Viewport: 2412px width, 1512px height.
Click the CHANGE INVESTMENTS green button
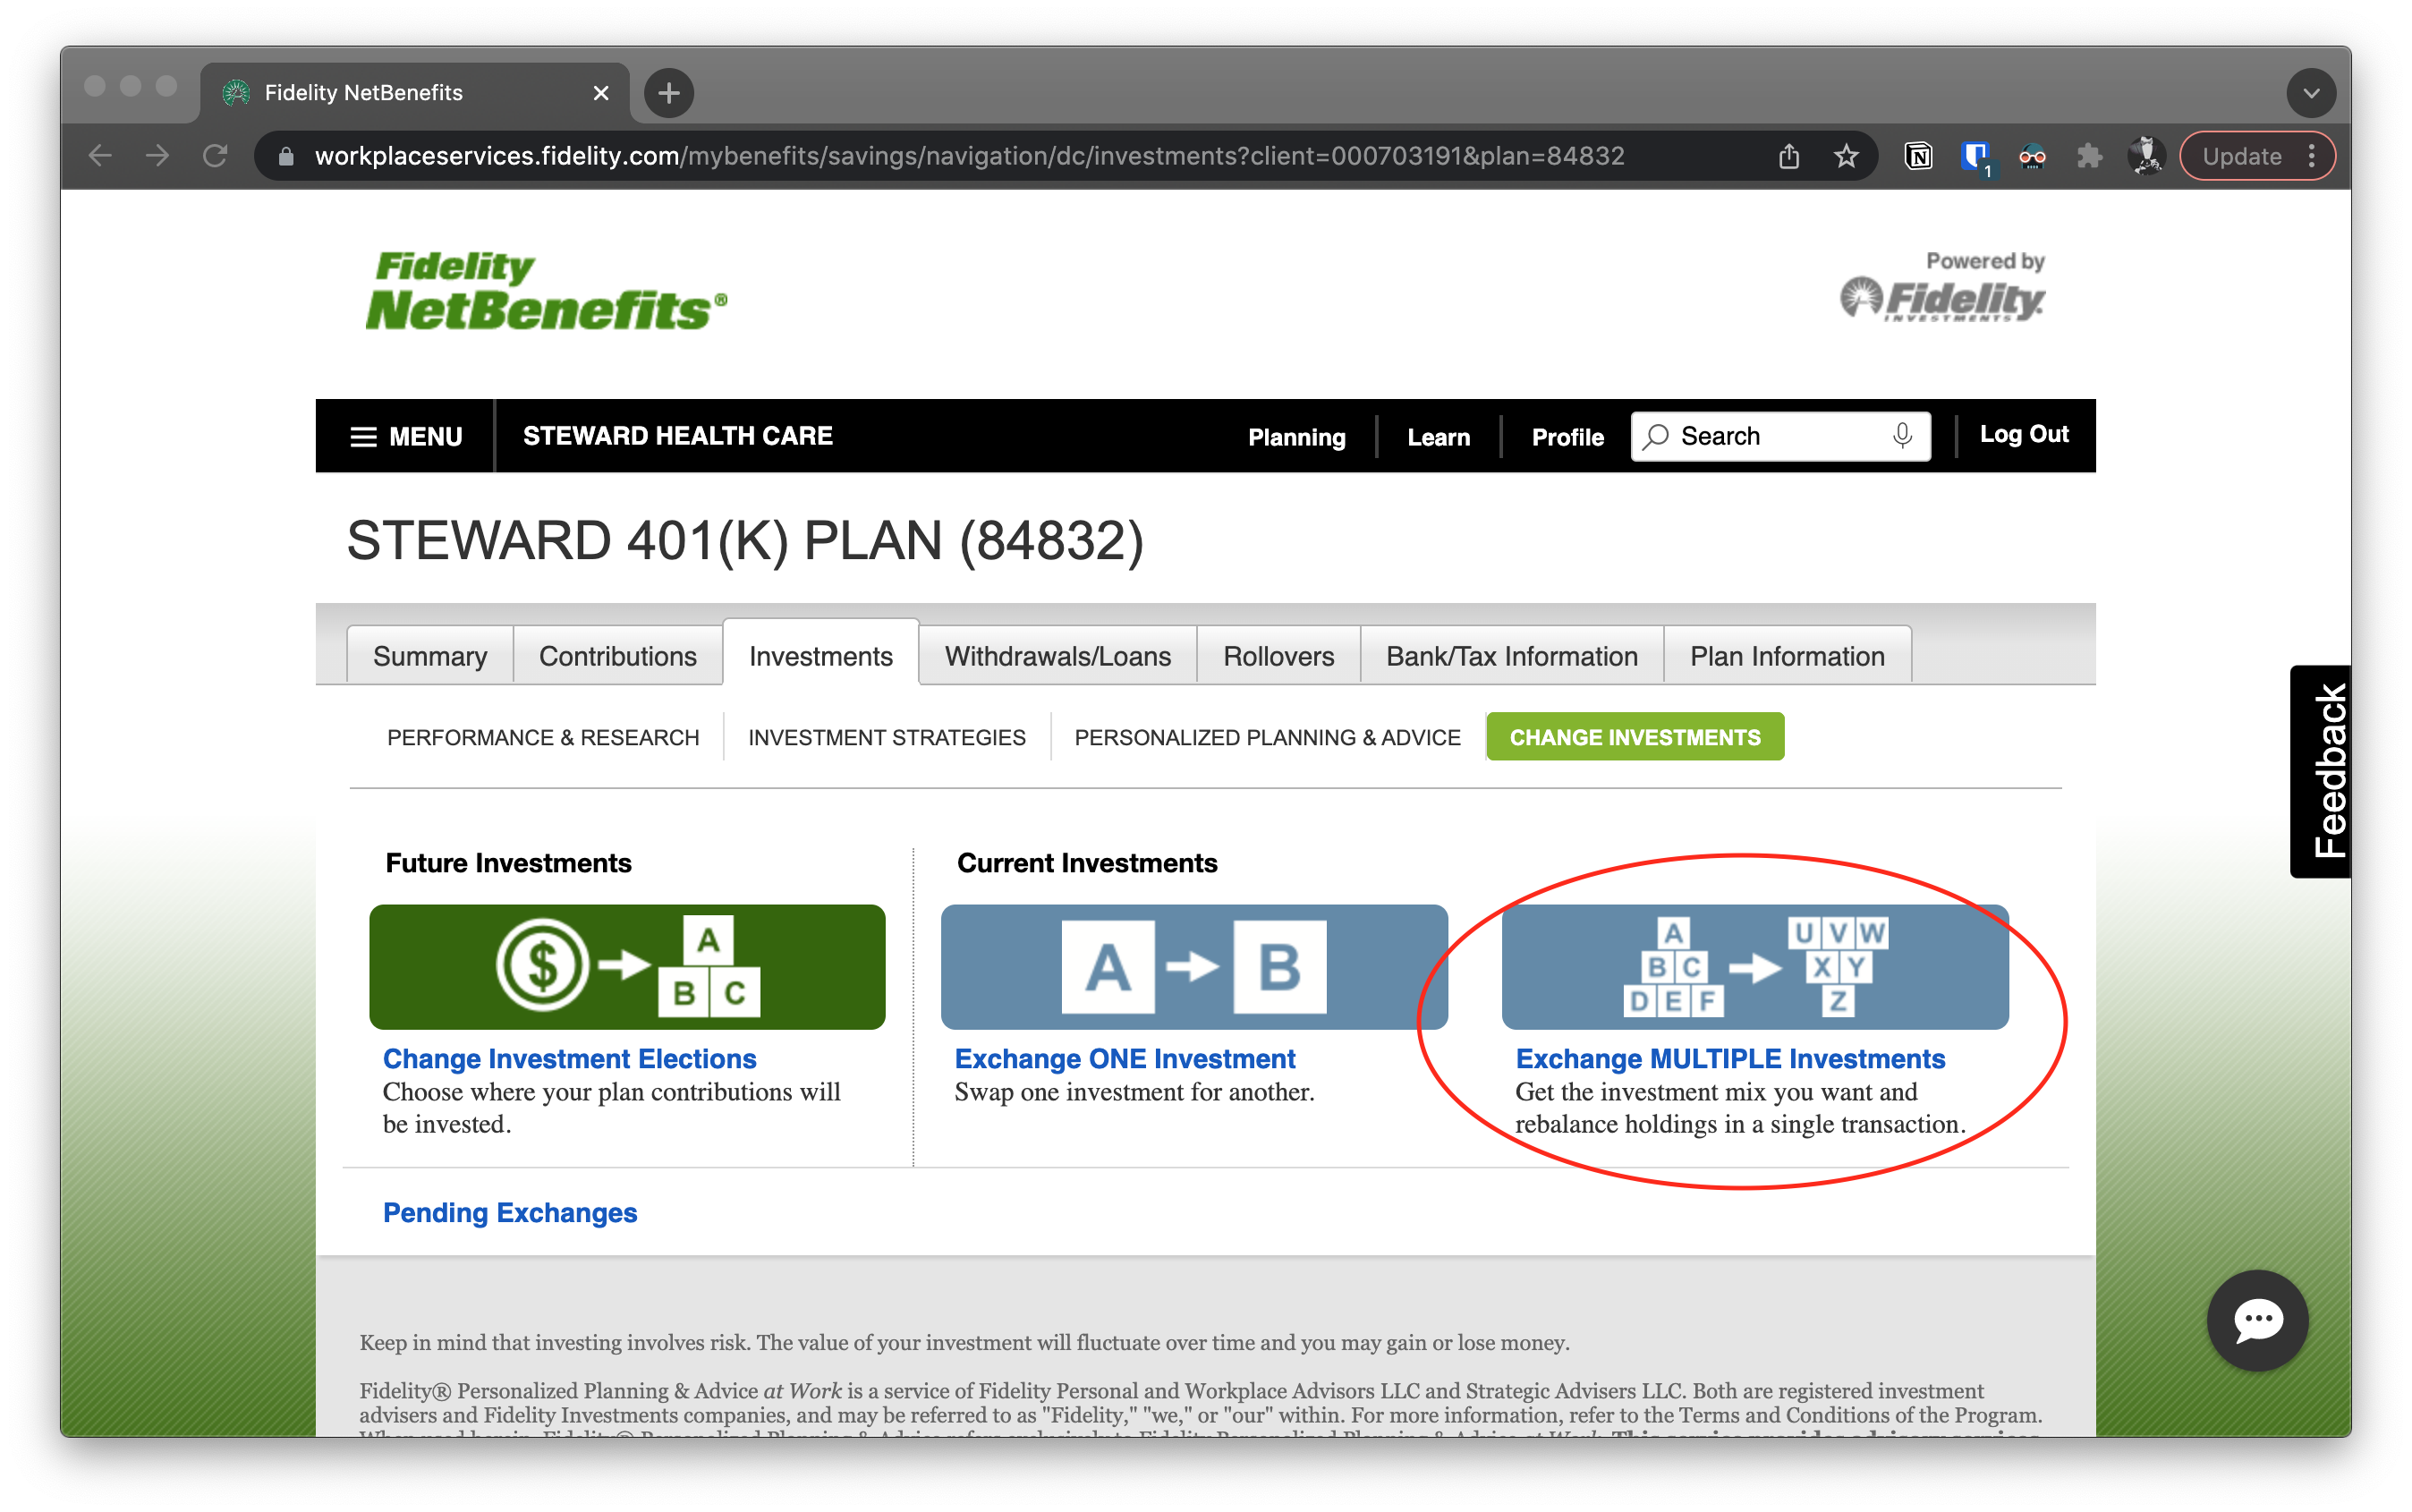1634,737
